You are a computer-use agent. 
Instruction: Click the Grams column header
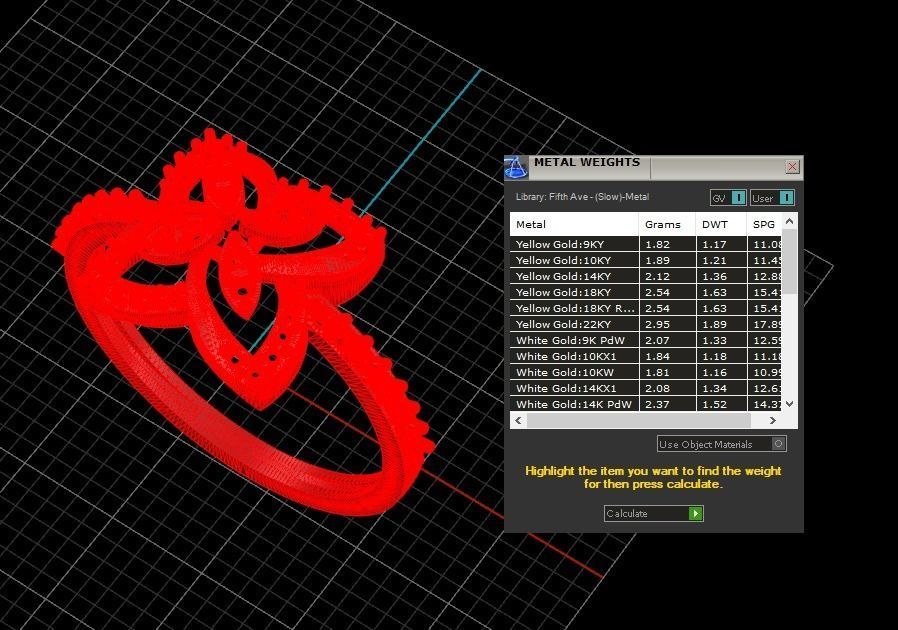667,225
